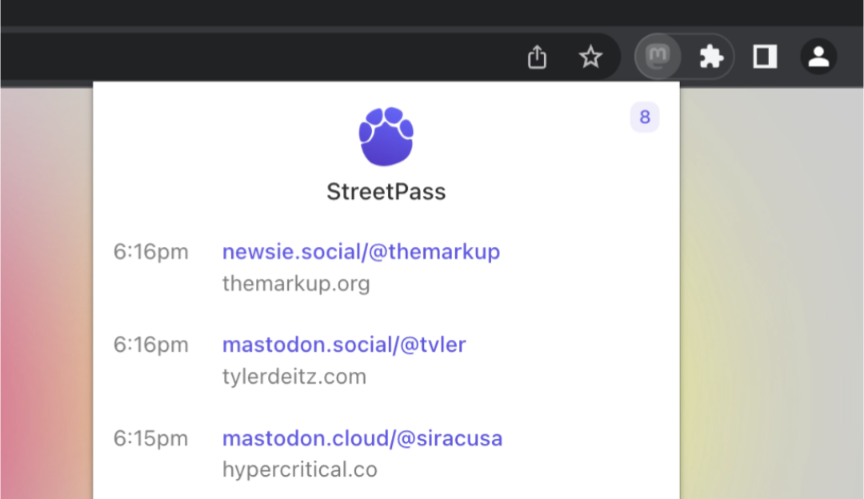Screen dimensions: 864x499
Task: Click the 6:15pm timestamp beside mastodon.cloud
Action: click(150, 438)
